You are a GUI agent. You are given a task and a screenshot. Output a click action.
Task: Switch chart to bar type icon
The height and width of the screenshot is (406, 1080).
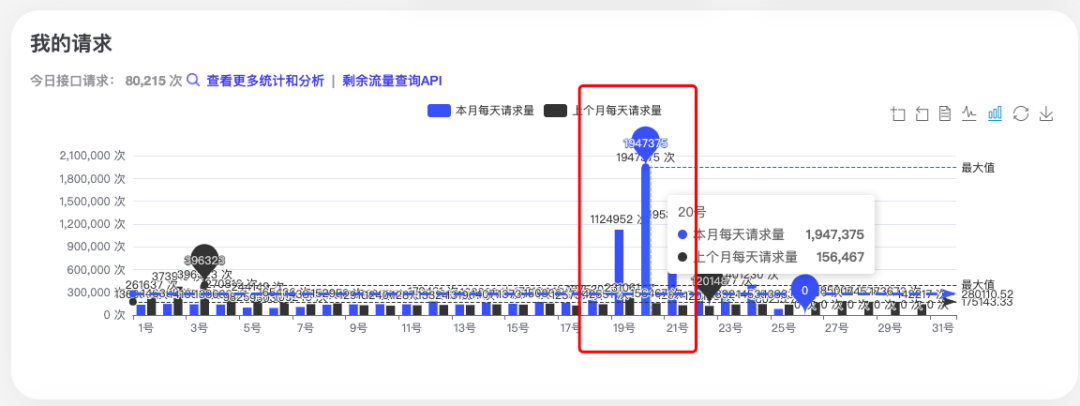click(x=995, y=114)
